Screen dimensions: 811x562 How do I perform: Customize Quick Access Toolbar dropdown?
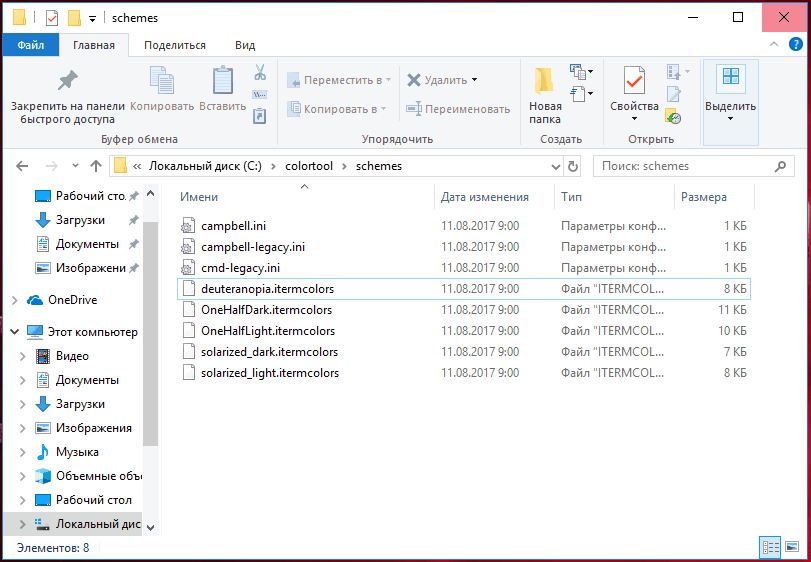point(93,19)
